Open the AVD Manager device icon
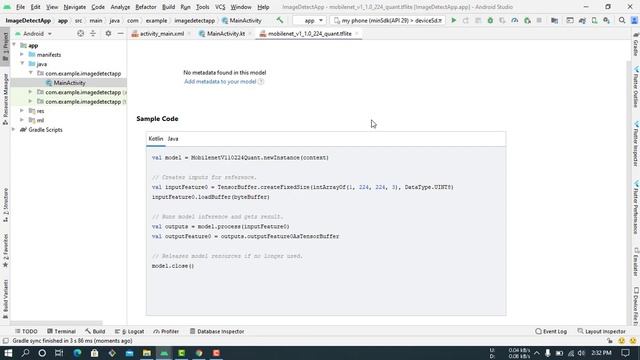Image resolution: width=640 pixels, height=360 pixels. [594, 20]
